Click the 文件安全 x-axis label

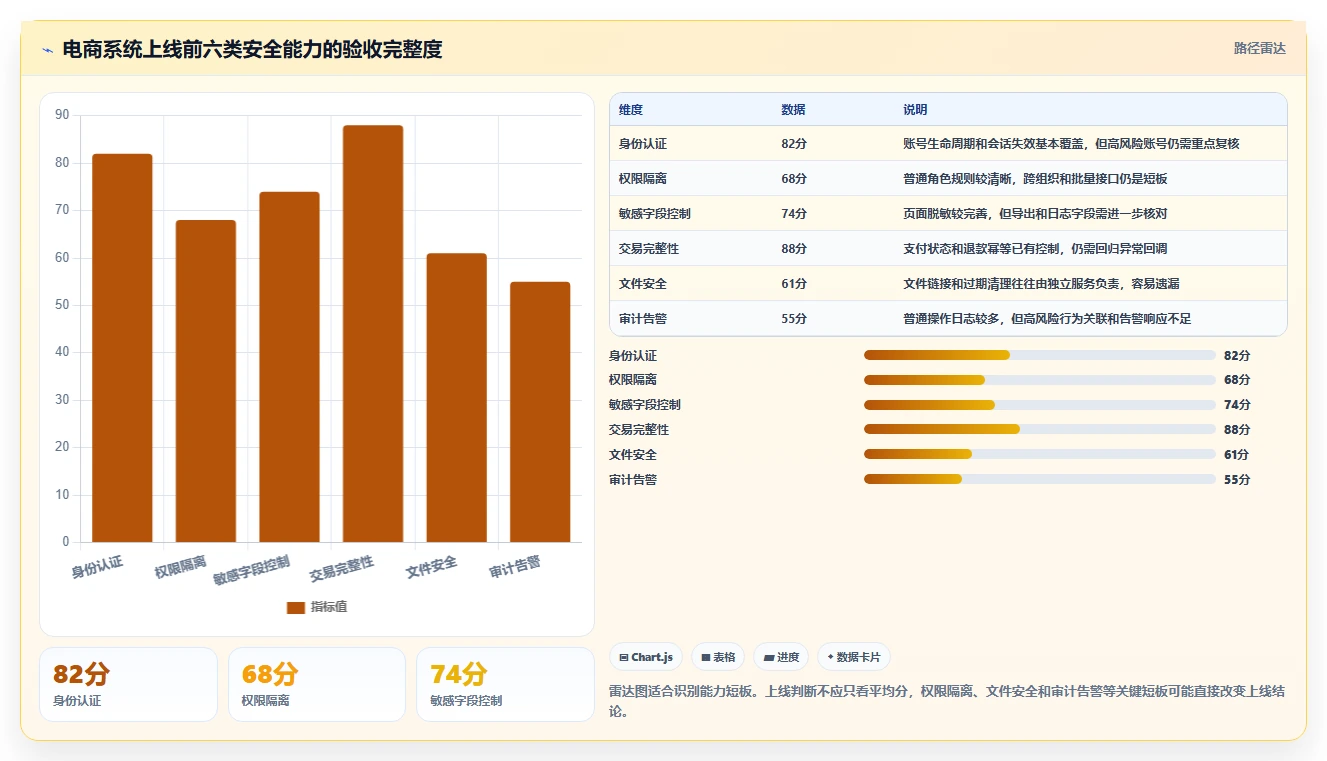[432, 567]
